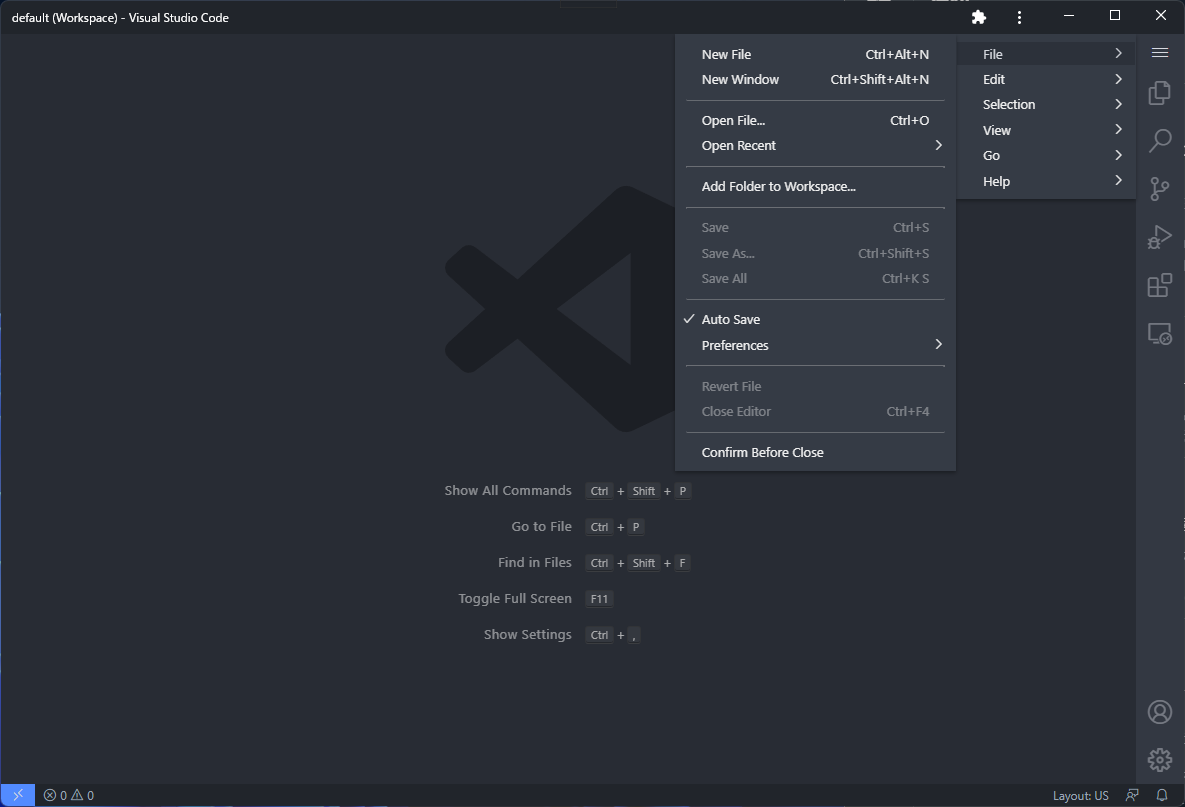Screen dimensions: 1185x807
Task: Open the Source Control view icon
Action: pos(1159,189)
